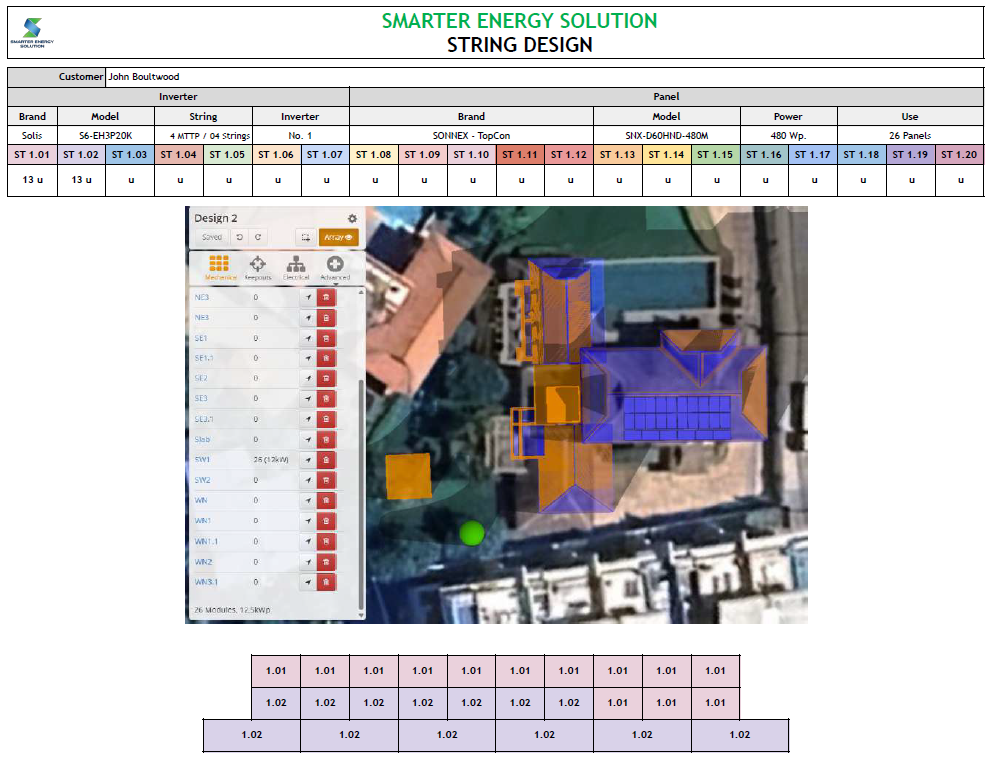The width and height of the screenshot is (995, 764).
Task: Click the Saved button
Action: (212, 237)
